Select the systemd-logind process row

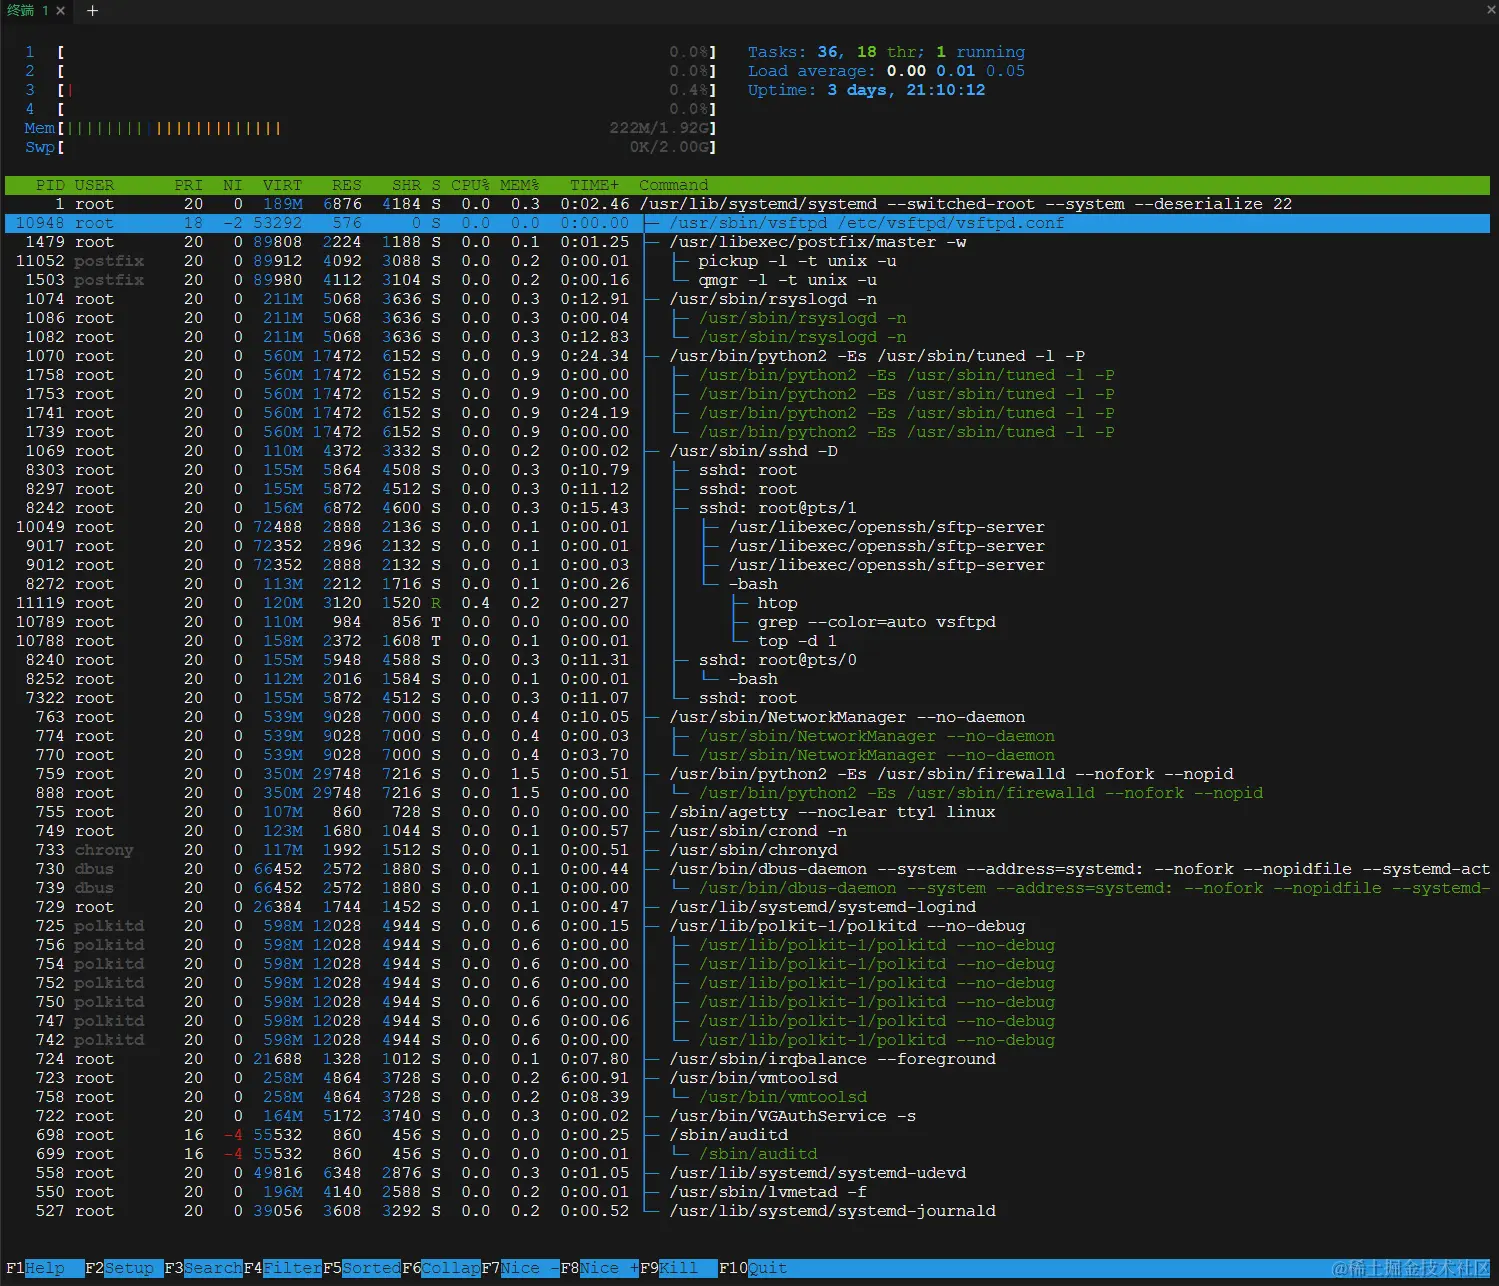click(x=747, y=907)
